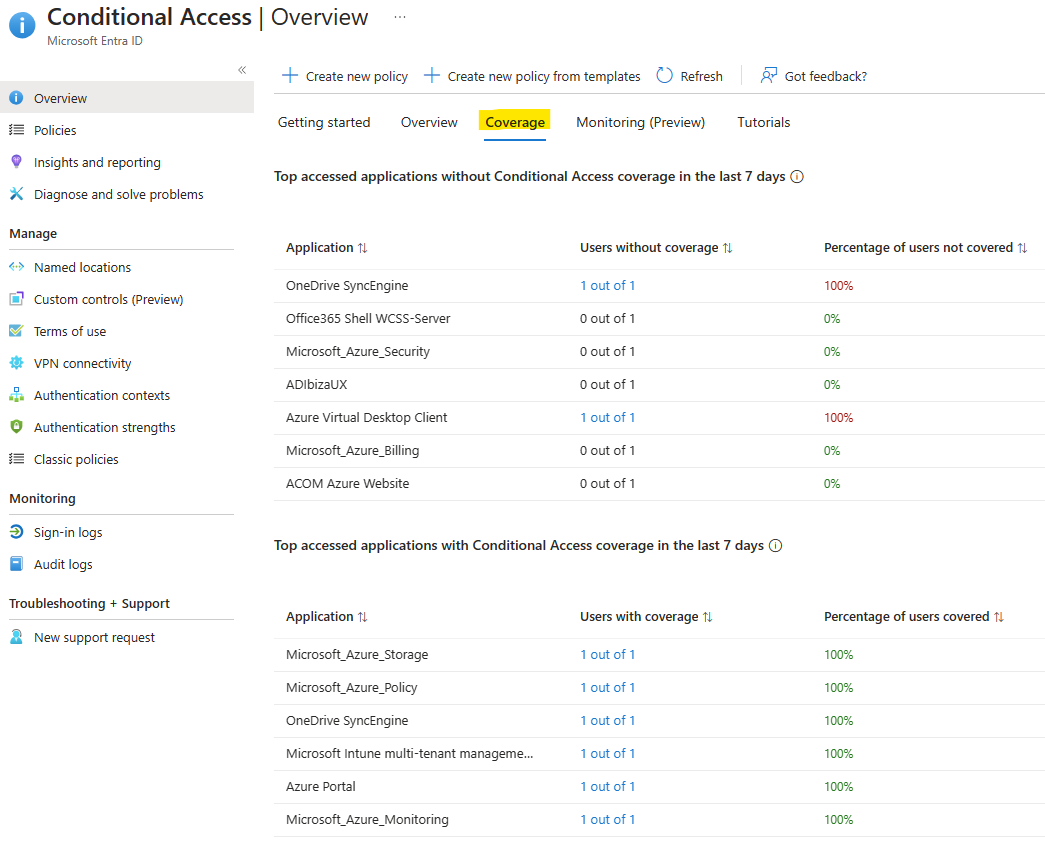
Task: Select the Microsoft_Azure_Security row name
Action: point(358,352)
